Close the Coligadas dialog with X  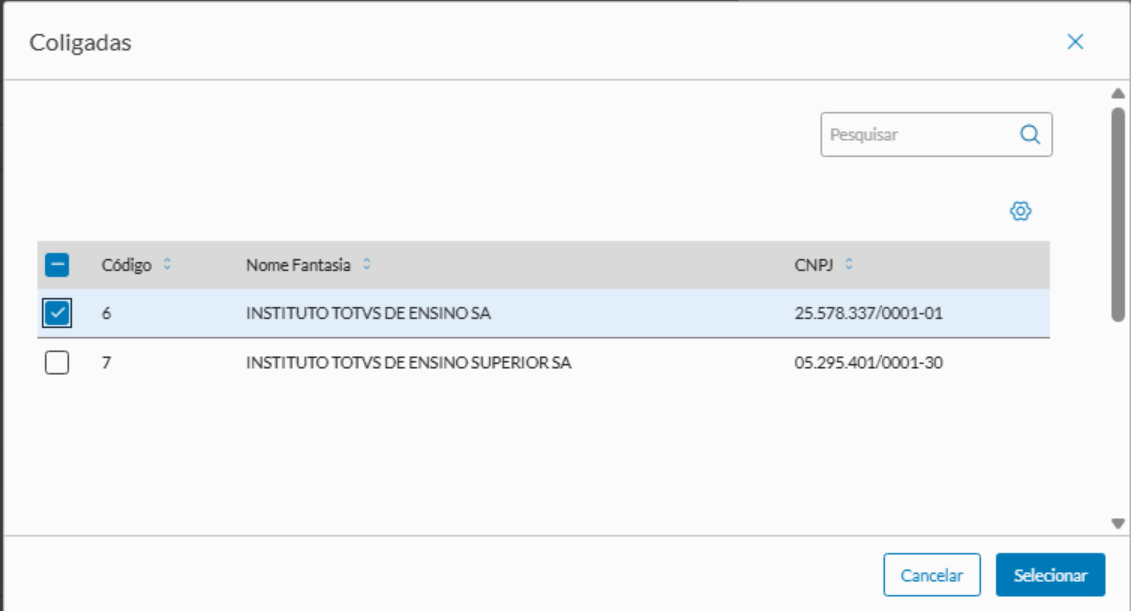[x=1075, y=41]
